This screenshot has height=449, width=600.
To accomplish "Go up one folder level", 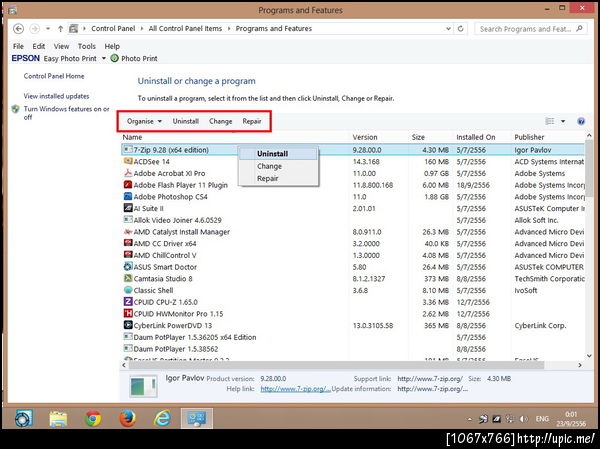I will pyautogui.click(x=60, y=29).
